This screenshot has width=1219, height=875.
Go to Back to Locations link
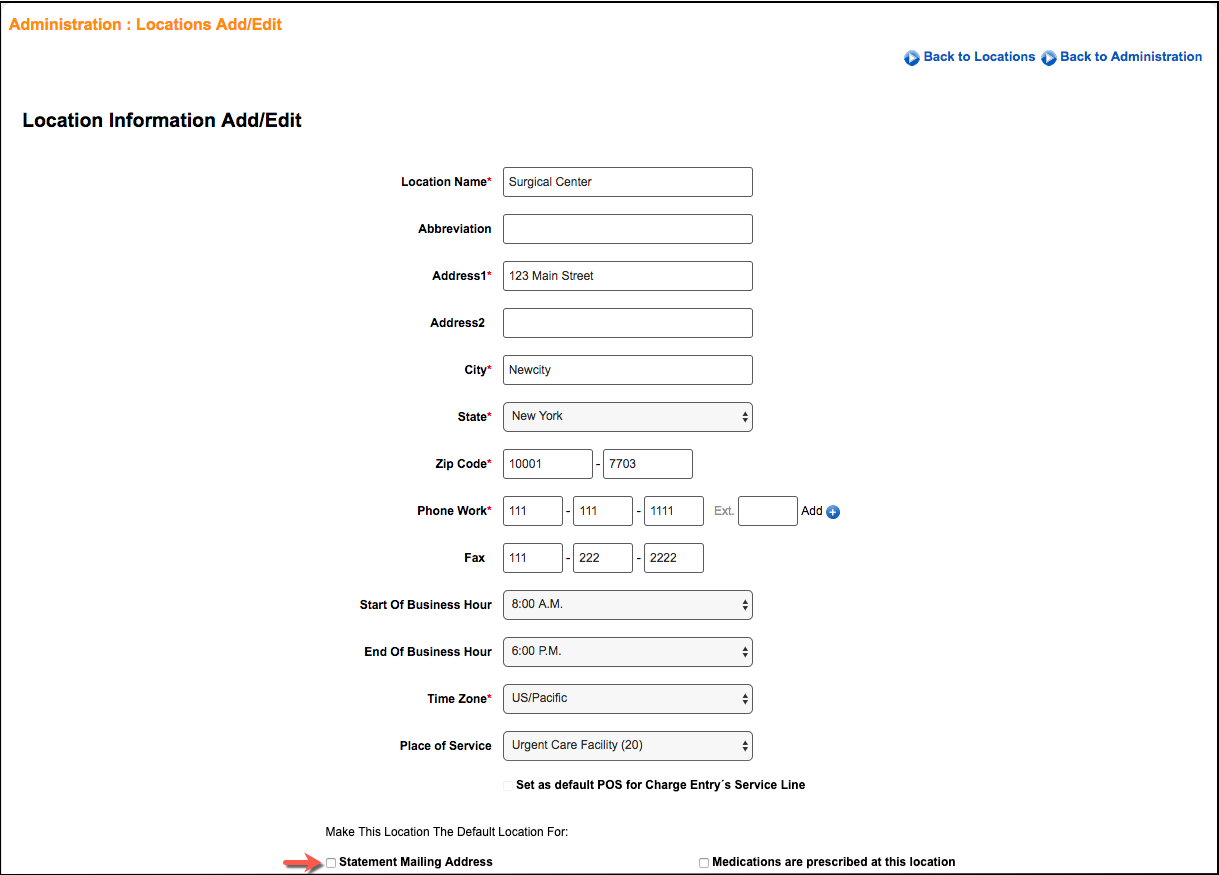tap(978, 57)
